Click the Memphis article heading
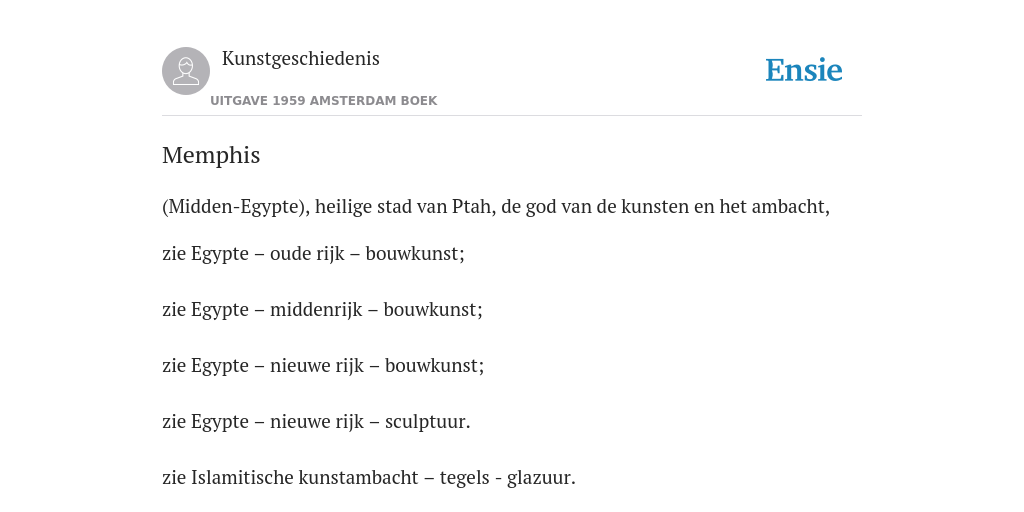This screenshot has width=1024, height=512. point(211,155)
